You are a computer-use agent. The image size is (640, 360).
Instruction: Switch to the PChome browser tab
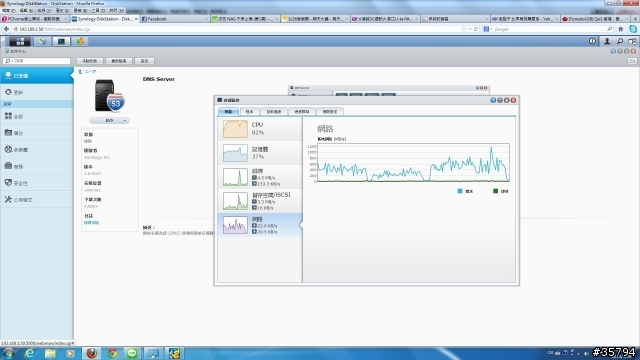coord(35,19)
